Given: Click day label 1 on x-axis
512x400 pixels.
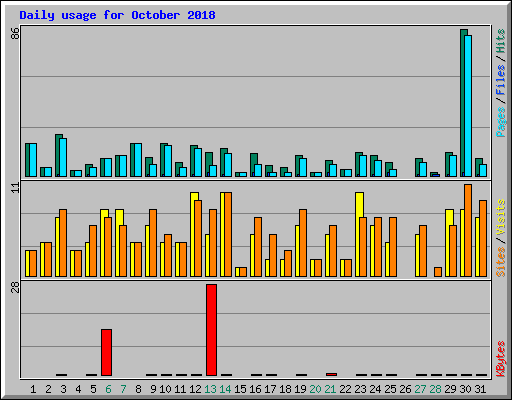Looking at the screenshot, I should [33, 389].
